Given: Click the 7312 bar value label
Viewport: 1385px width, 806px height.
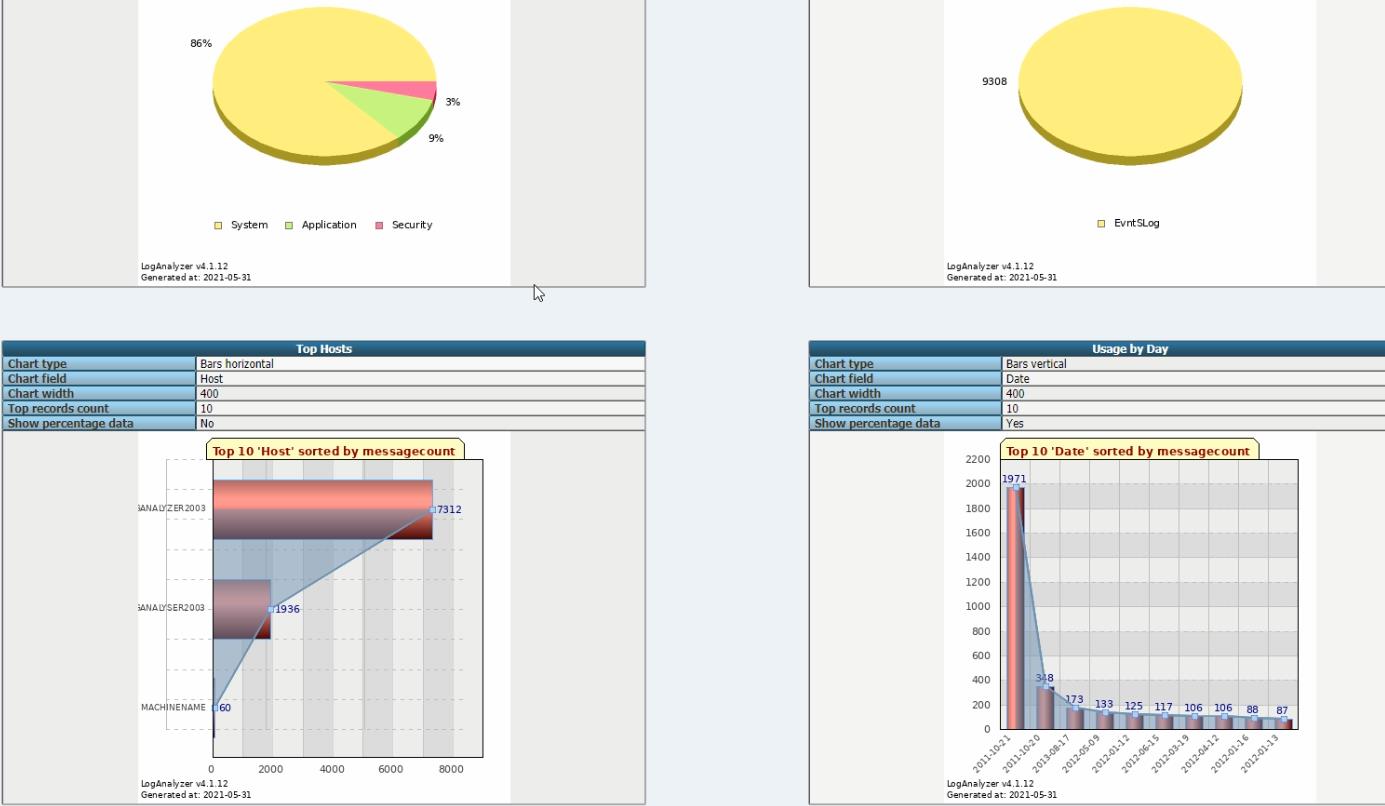Looking at the screenshot, I should [449, 510].
